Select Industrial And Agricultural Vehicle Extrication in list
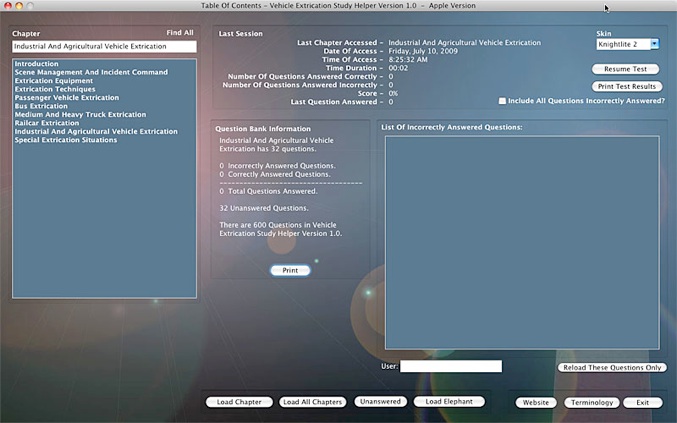 click(x=96, y=131)
